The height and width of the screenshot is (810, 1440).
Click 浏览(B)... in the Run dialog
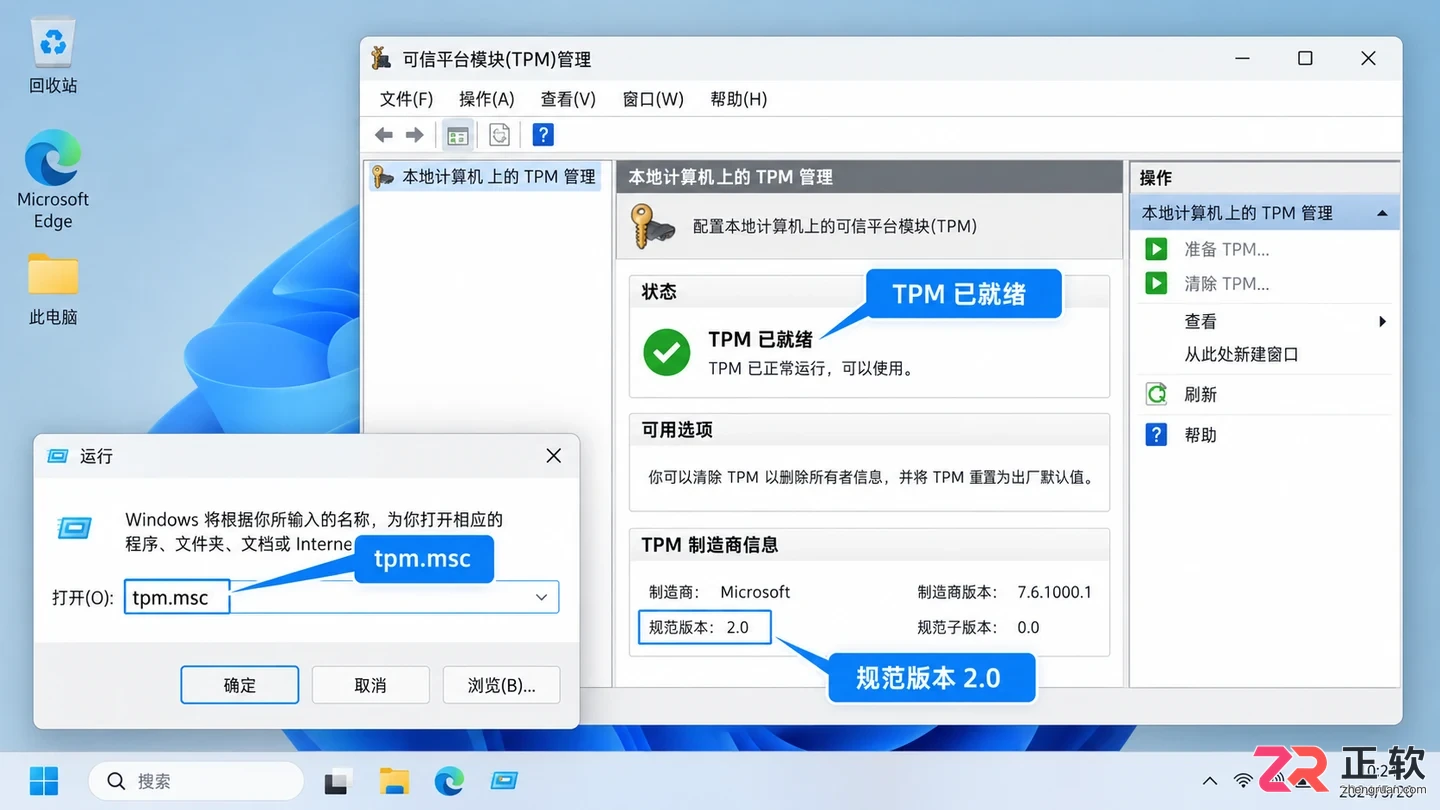[501, 685]
